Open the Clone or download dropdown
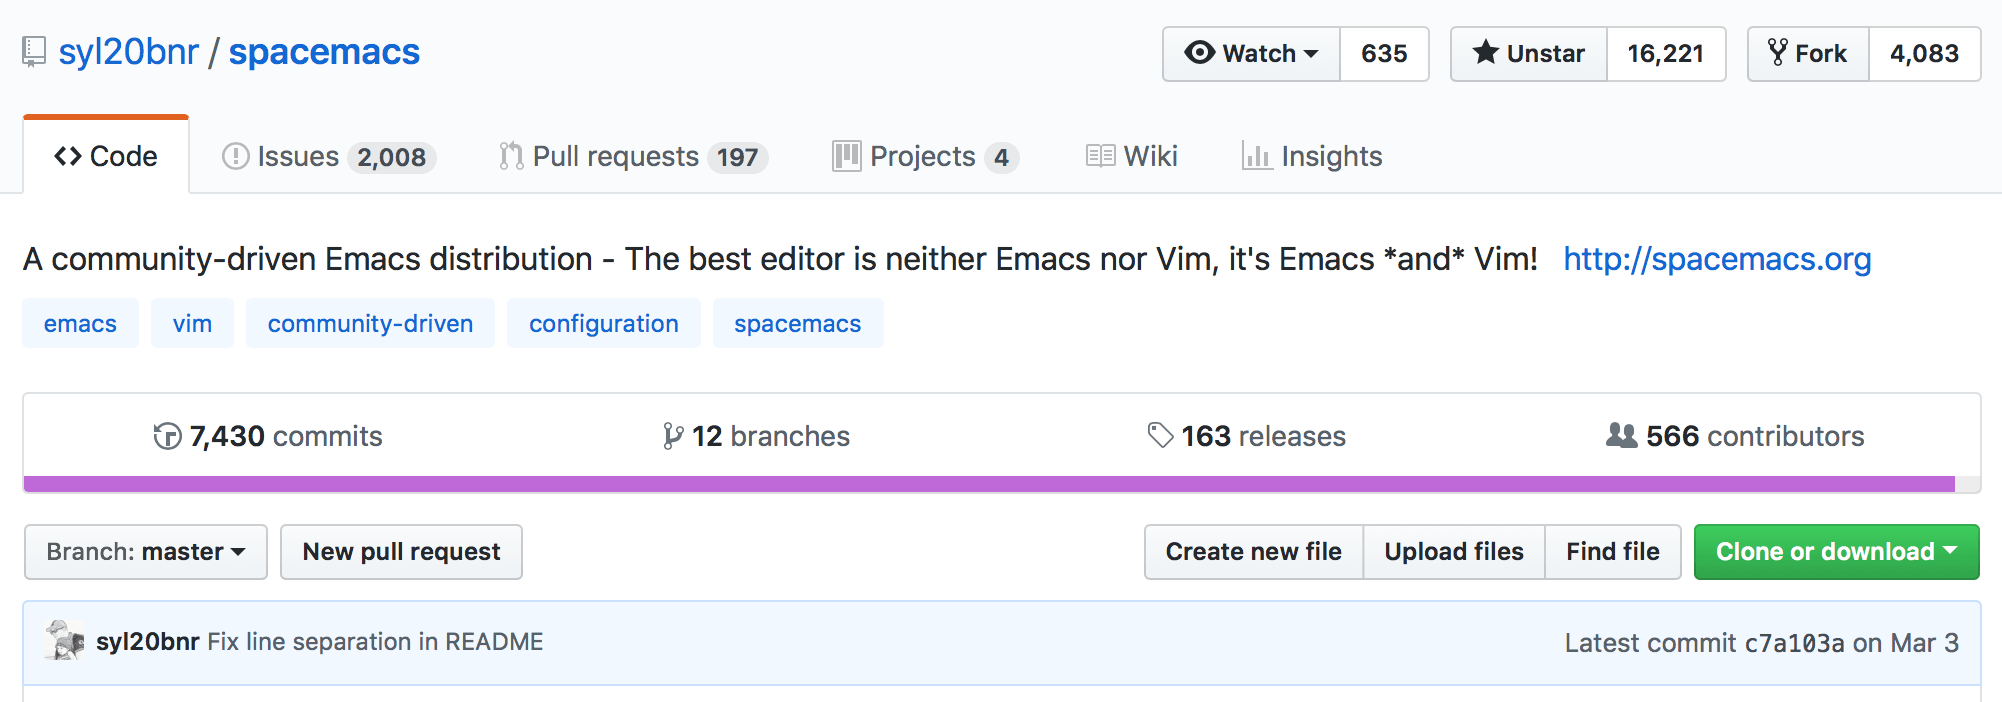This screenshot has width=2002, height=702. (1836, 552)
